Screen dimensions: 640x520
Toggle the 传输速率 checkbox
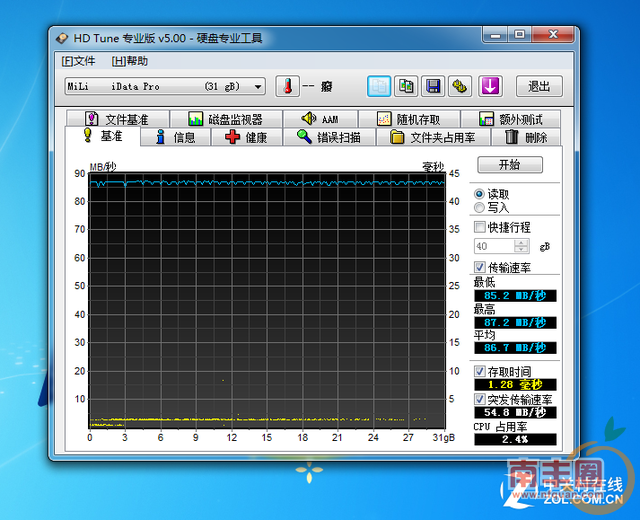480,267
